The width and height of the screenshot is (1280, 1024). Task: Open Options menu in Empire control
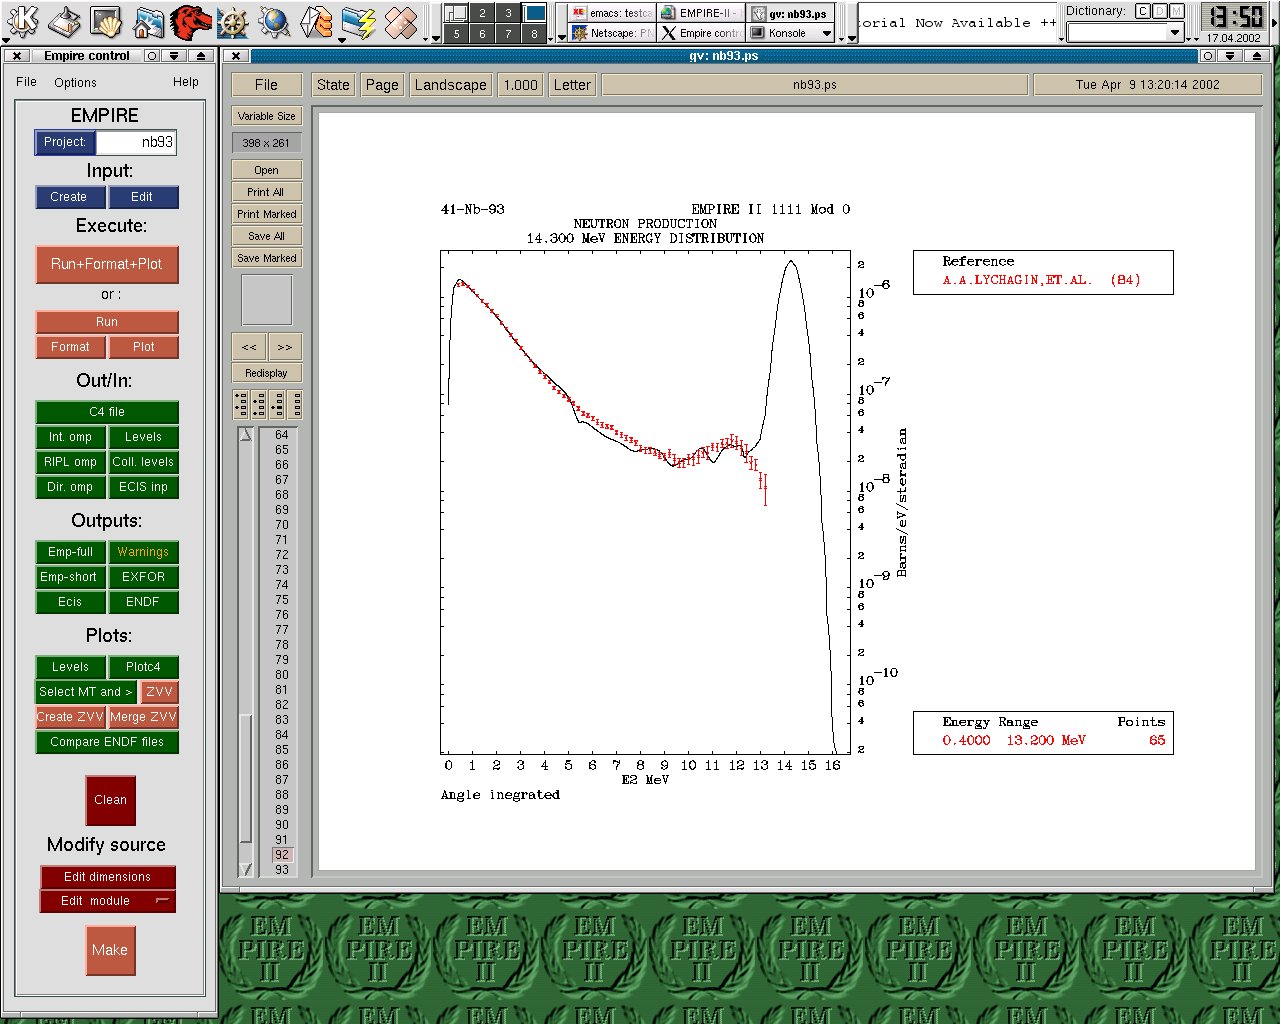(75, 83)
